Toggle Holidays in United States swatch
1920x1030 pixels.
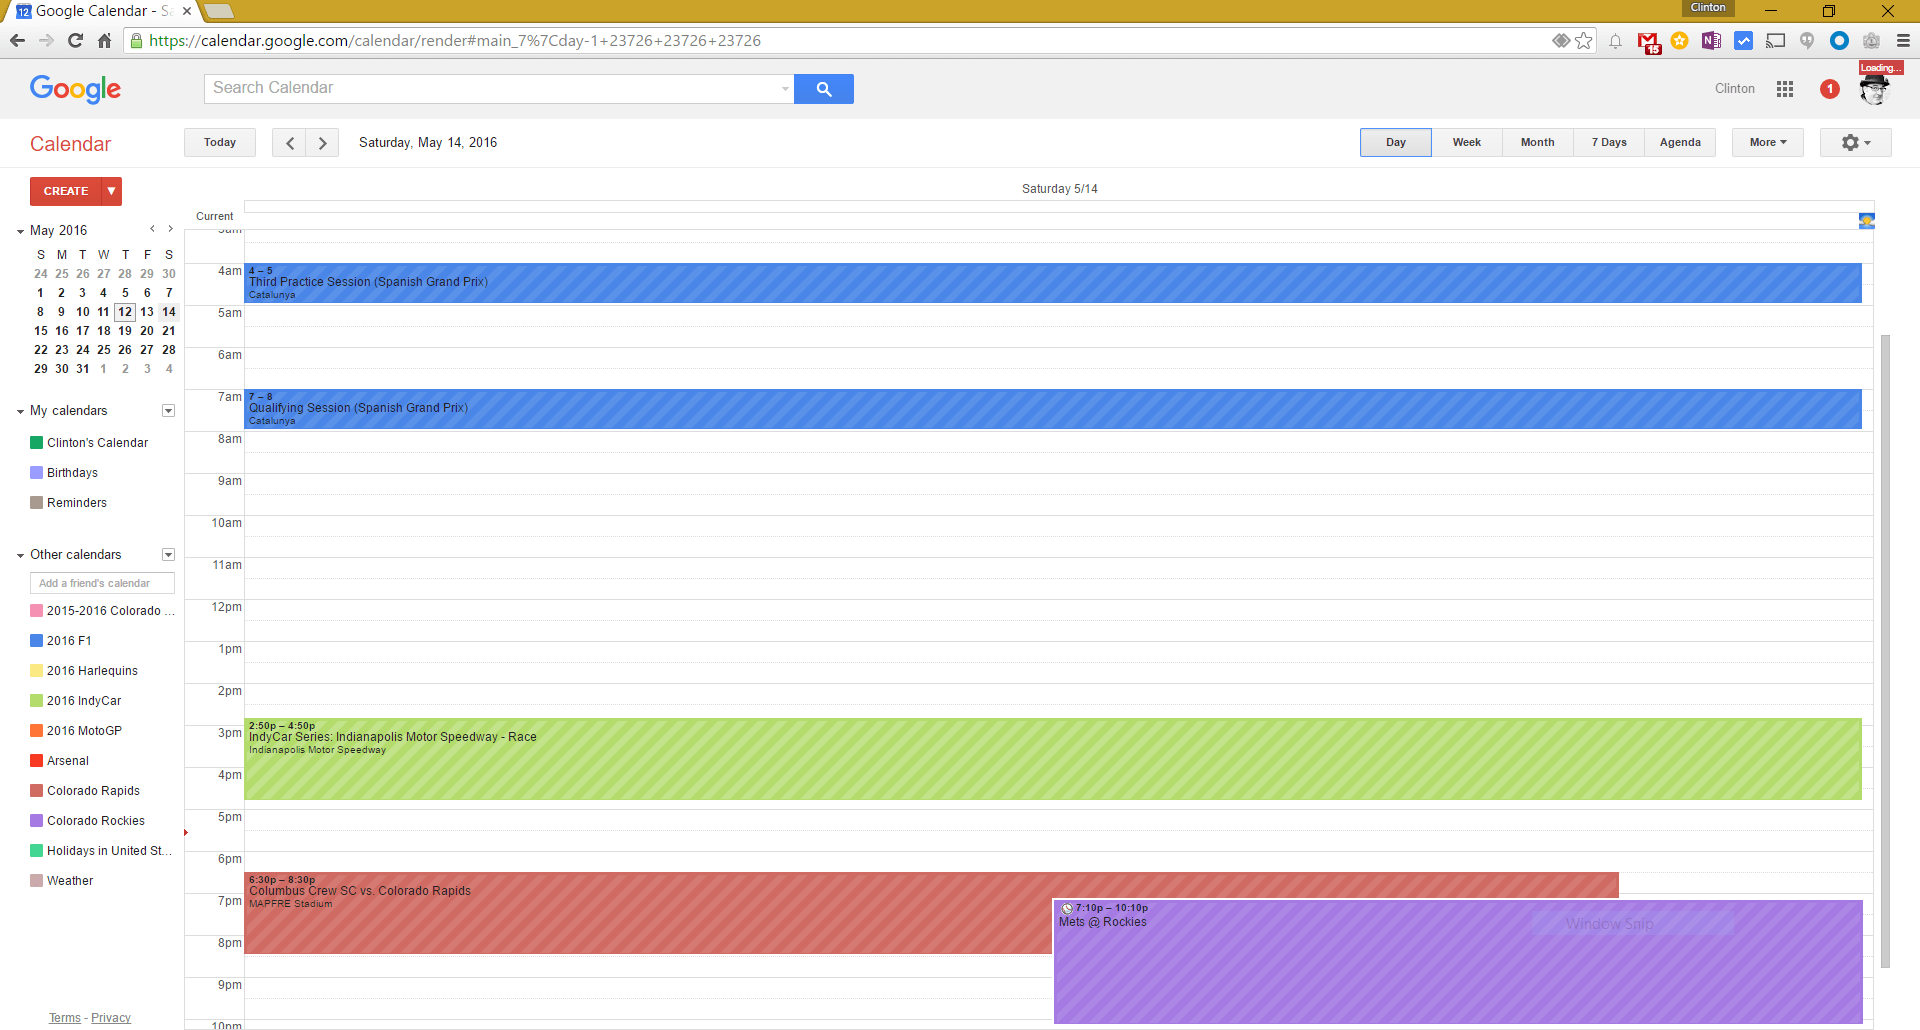[36, 851]
